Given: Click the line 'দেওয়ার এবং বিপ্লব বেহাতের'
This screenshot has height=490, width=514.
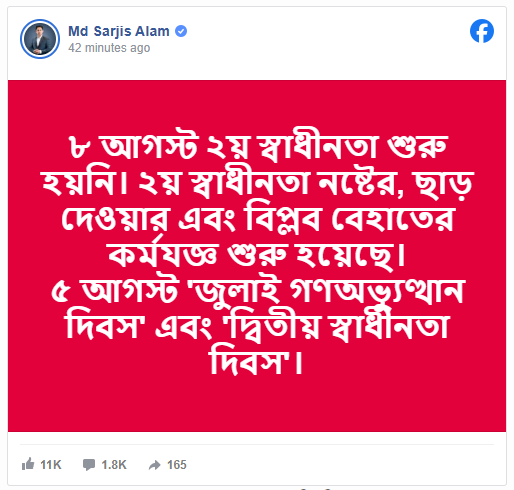Looking at the screenshot, I should [x=258, y=218].
